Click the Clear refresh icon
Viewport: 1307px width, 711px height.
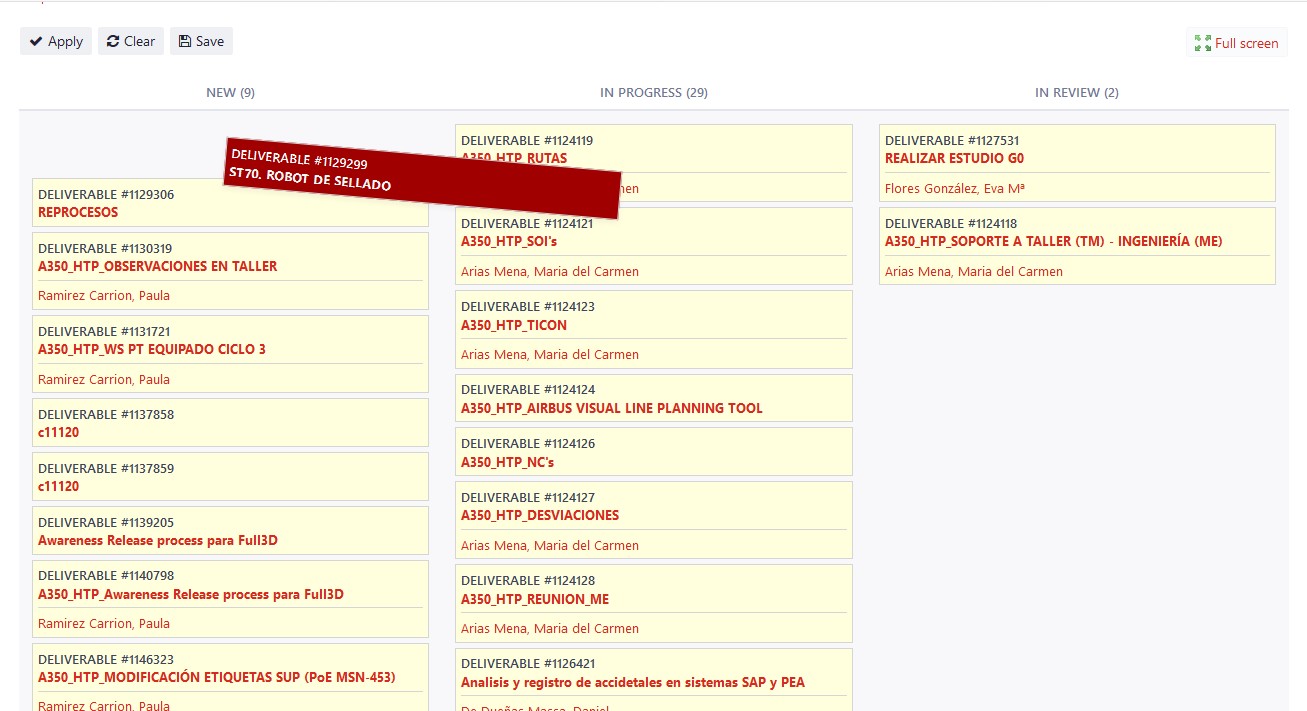[x=113, y=41]
